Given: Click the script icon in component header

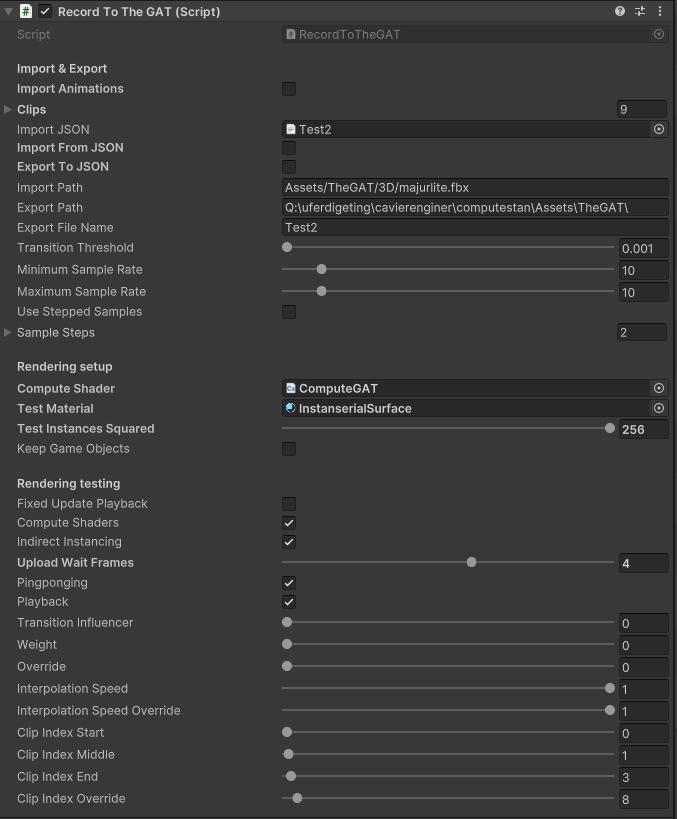Looking at the screenshot, I should [x=26, y=11].
